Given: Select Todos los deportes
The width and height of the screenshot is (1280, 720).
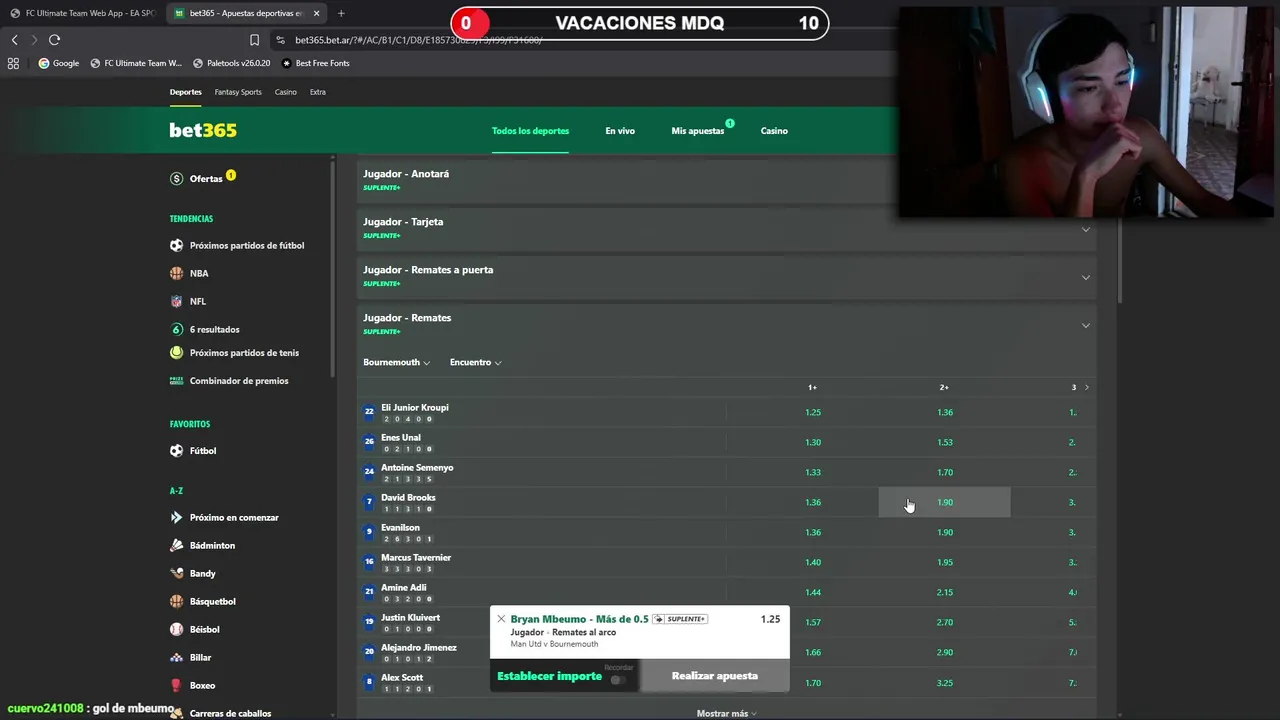Looking at the screenshot, I should tap(530, 131).
